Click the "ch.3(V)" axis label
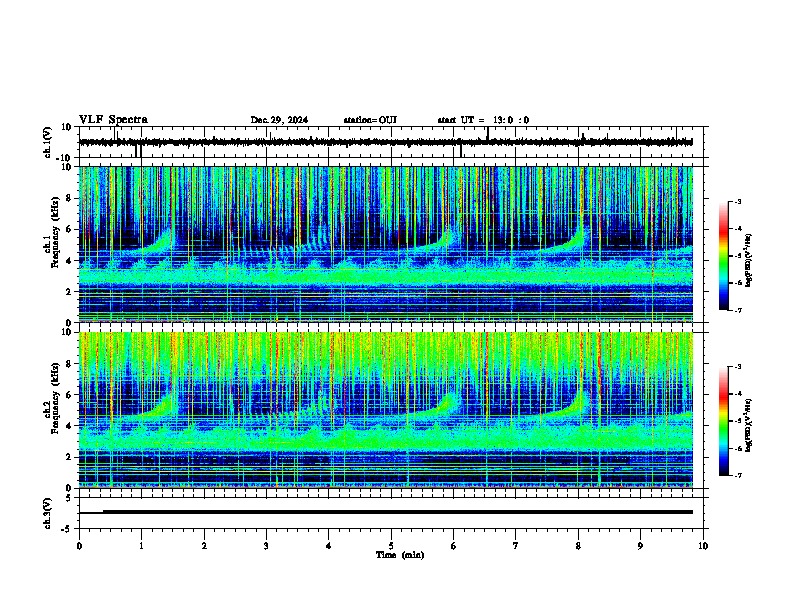The width and height of the screenshot is (792, 612). 48,514
